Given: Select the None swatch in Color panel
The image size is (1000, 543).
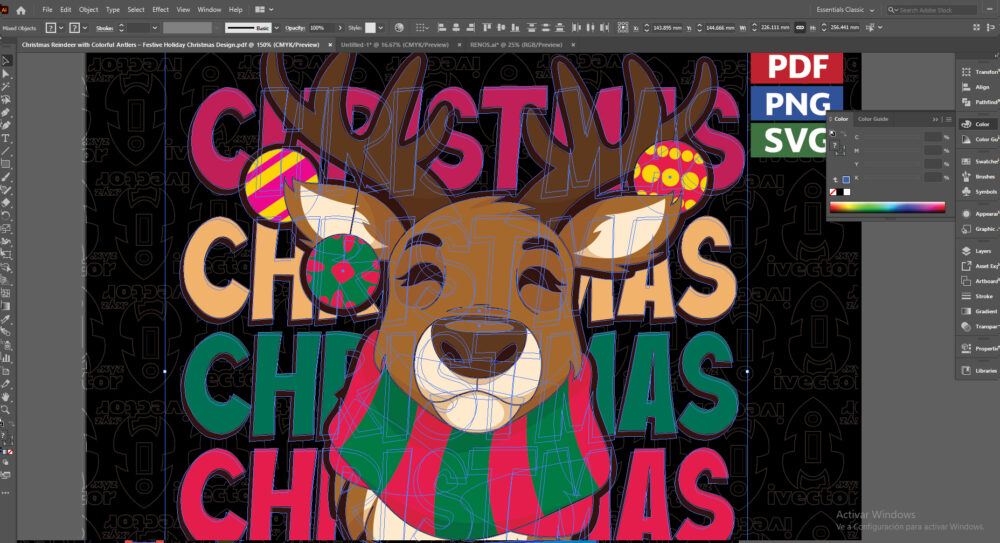Looking at the screenshot, I should [x=833, y=192].
